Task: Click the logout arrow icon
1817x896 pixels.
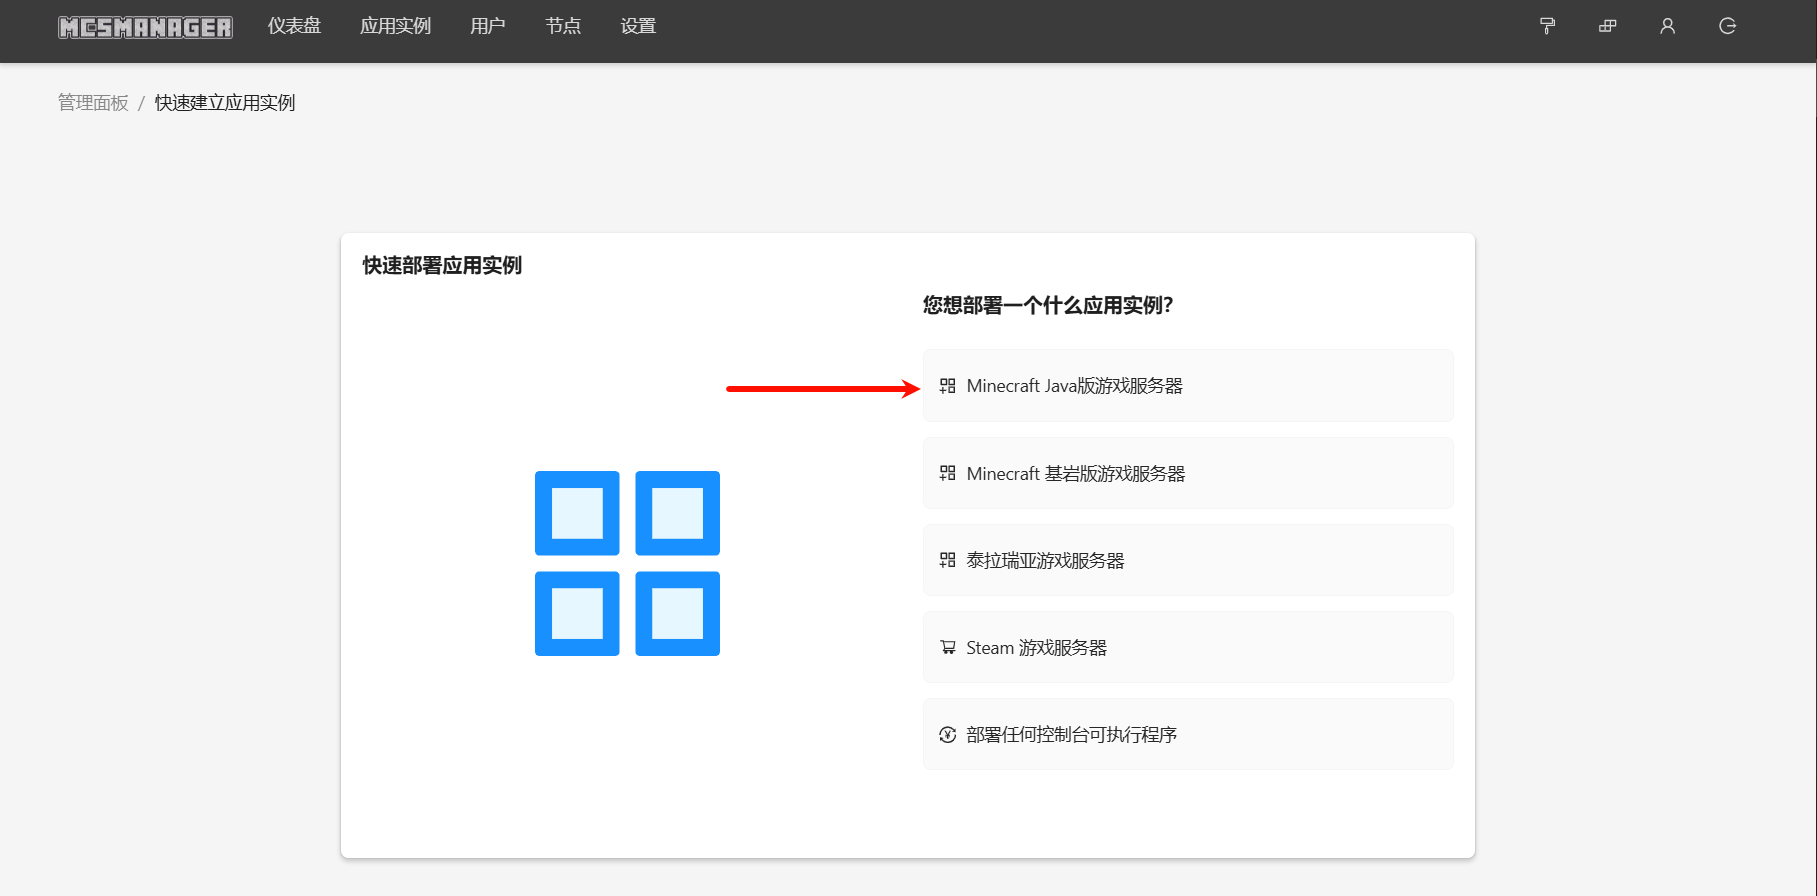Action: pyautogui.click(x=1727, y=26)
